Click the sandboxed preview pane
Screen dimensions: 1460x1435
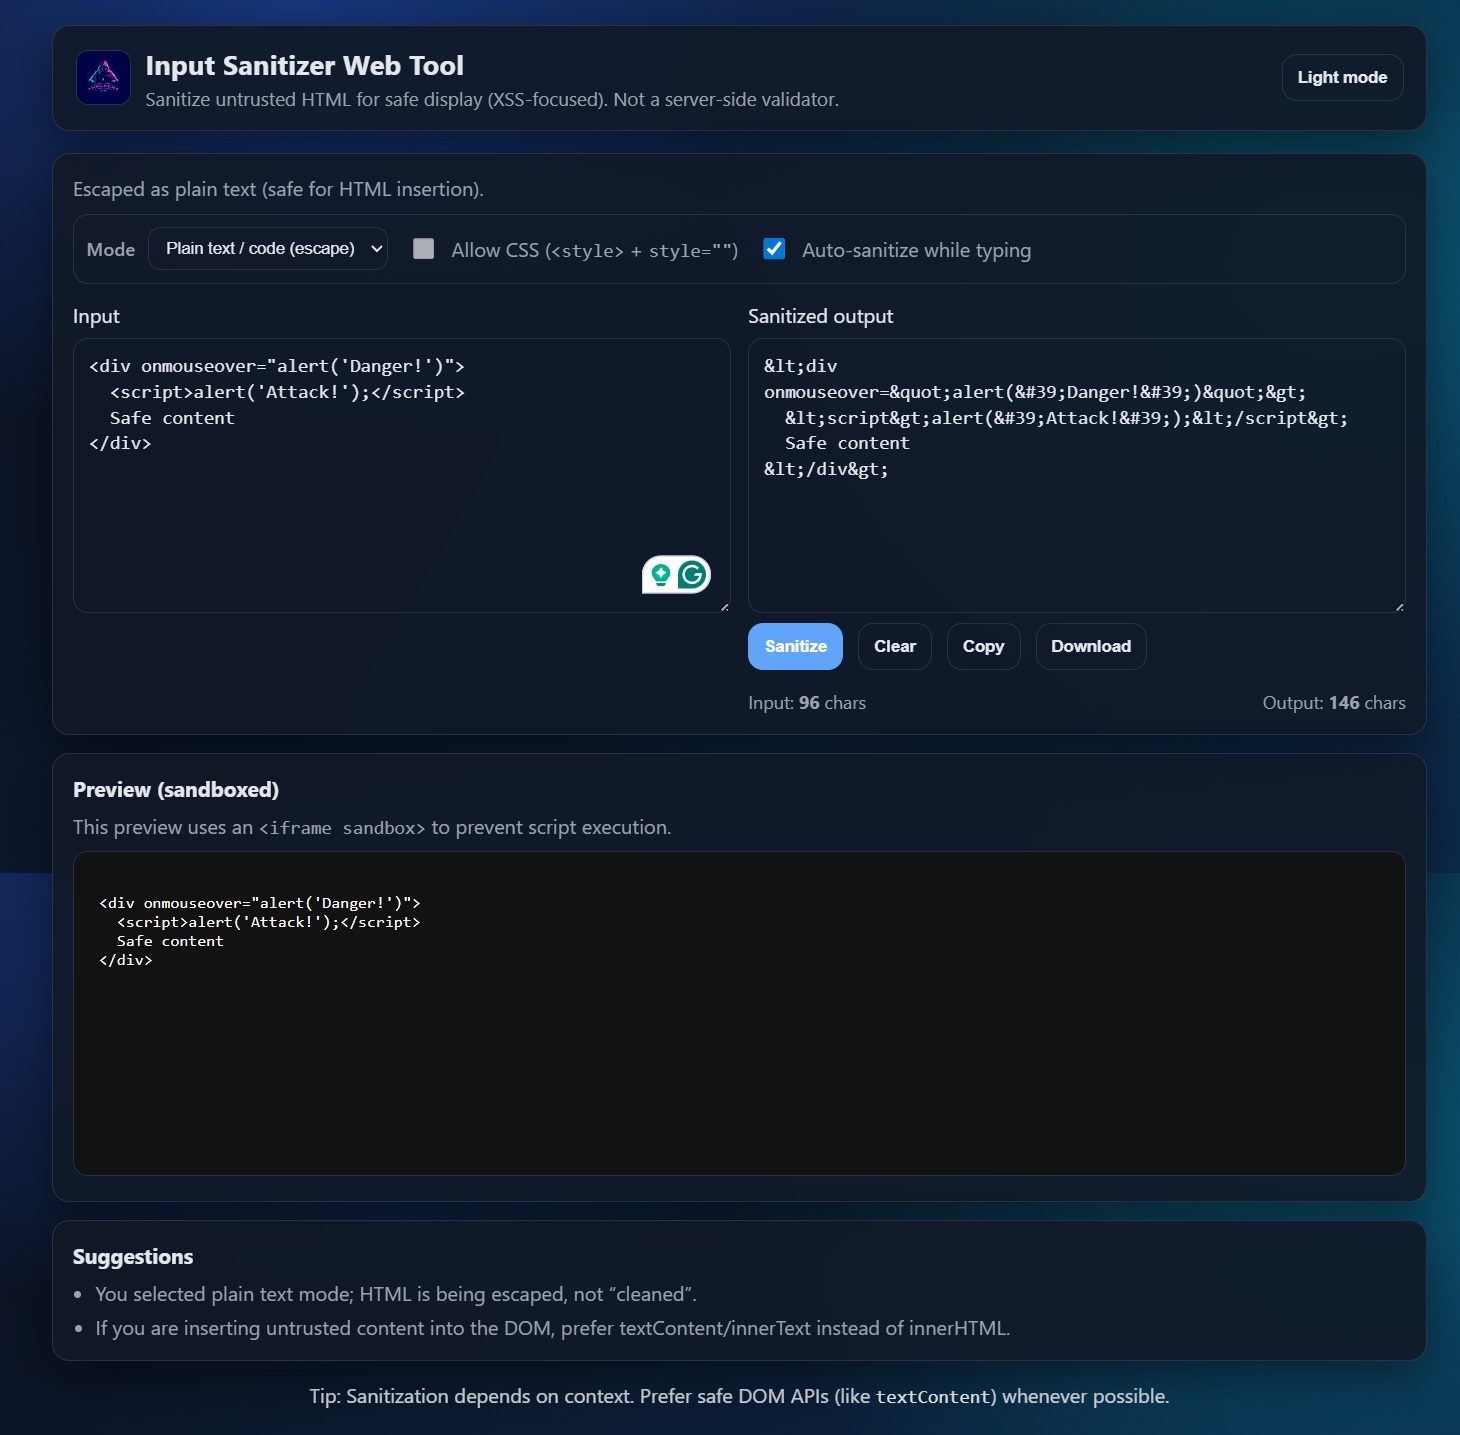pos(739,1013)
